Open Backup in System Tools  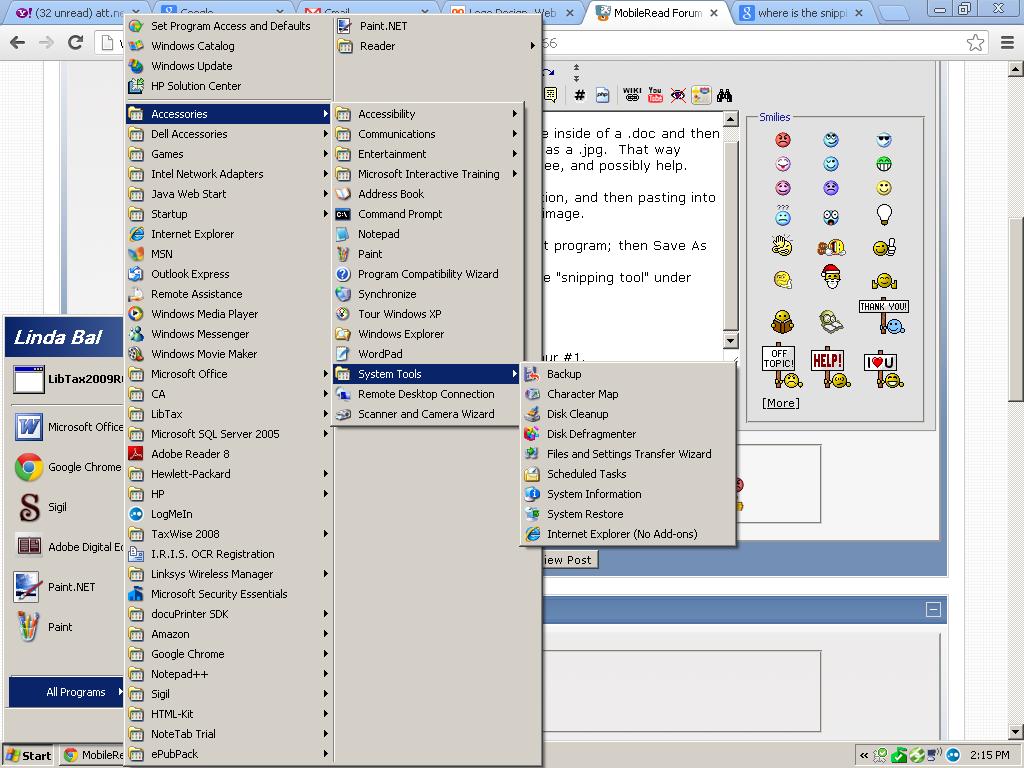628,374
